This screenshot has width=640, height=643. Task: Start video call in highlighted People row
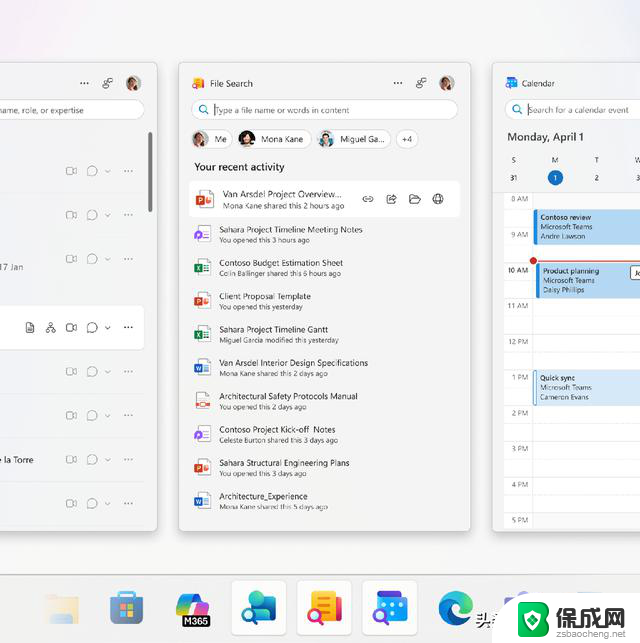click(x=71, y=328)
